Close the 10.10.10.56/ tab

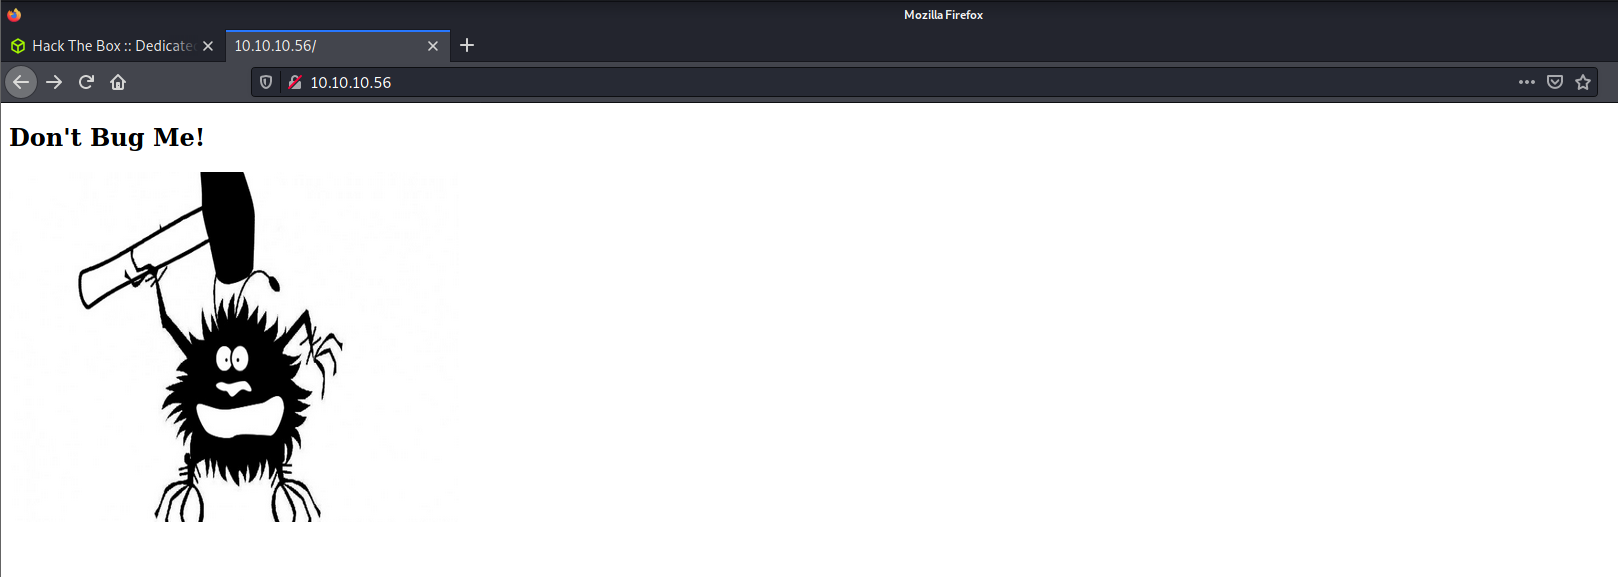coord(433,46)
